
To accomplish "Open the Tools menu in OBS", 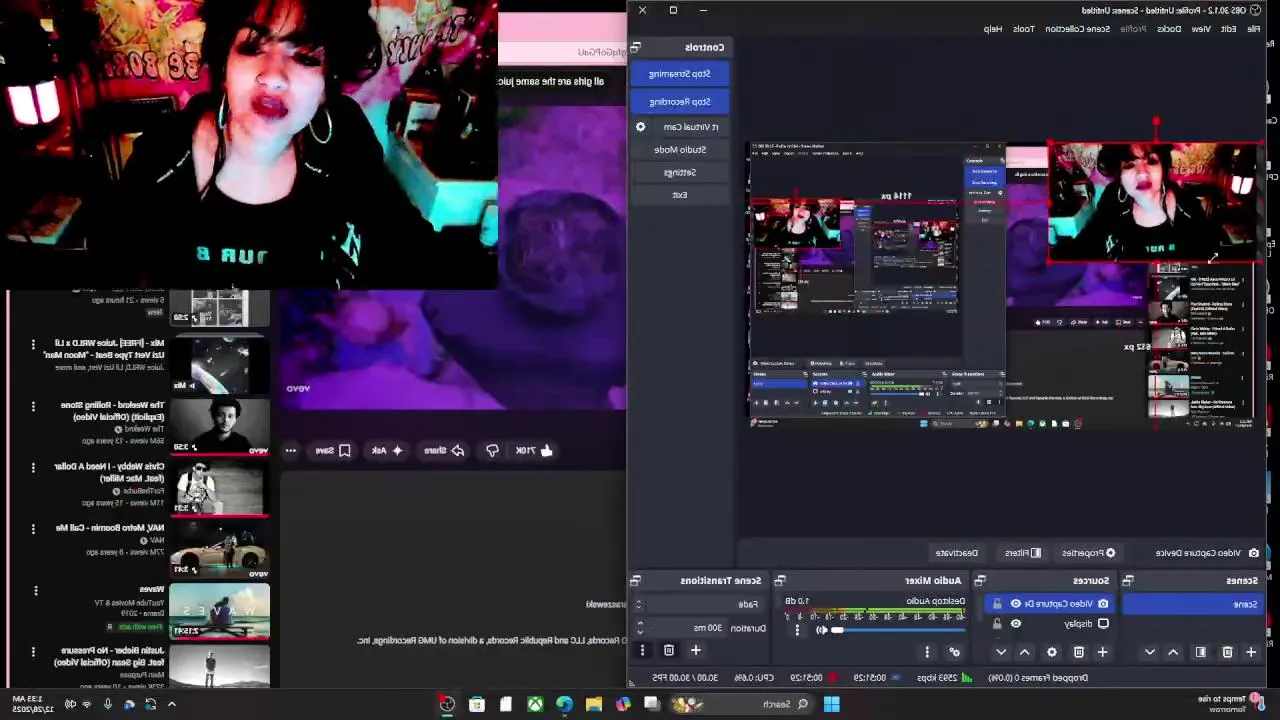I will pyautogui.click(x=1024, y=29).
